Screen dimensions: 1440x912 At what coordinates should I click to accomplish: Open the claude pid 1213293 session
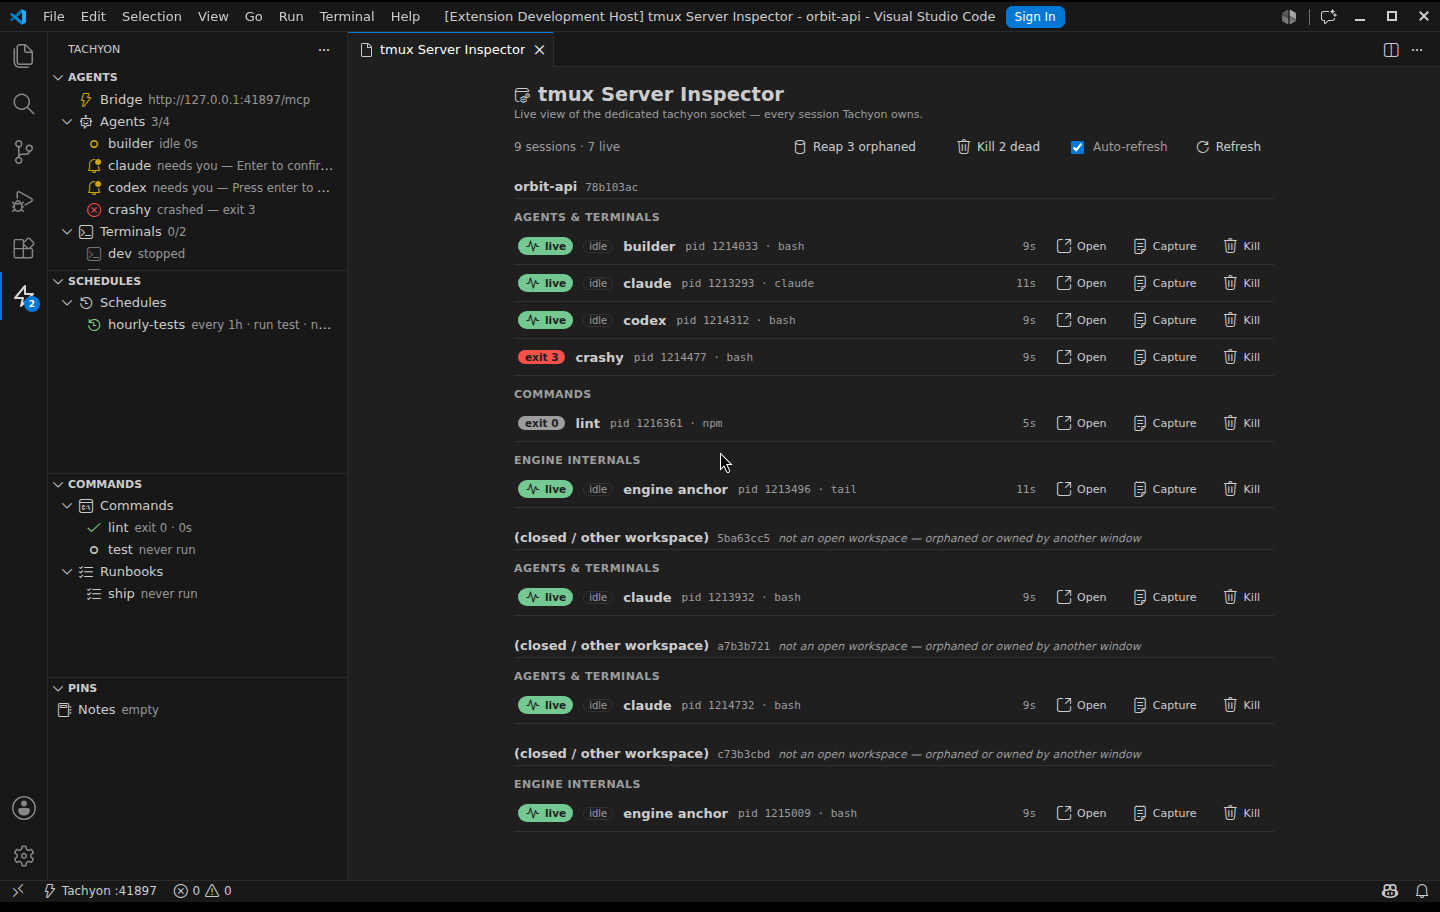(x=1081, y=283)
